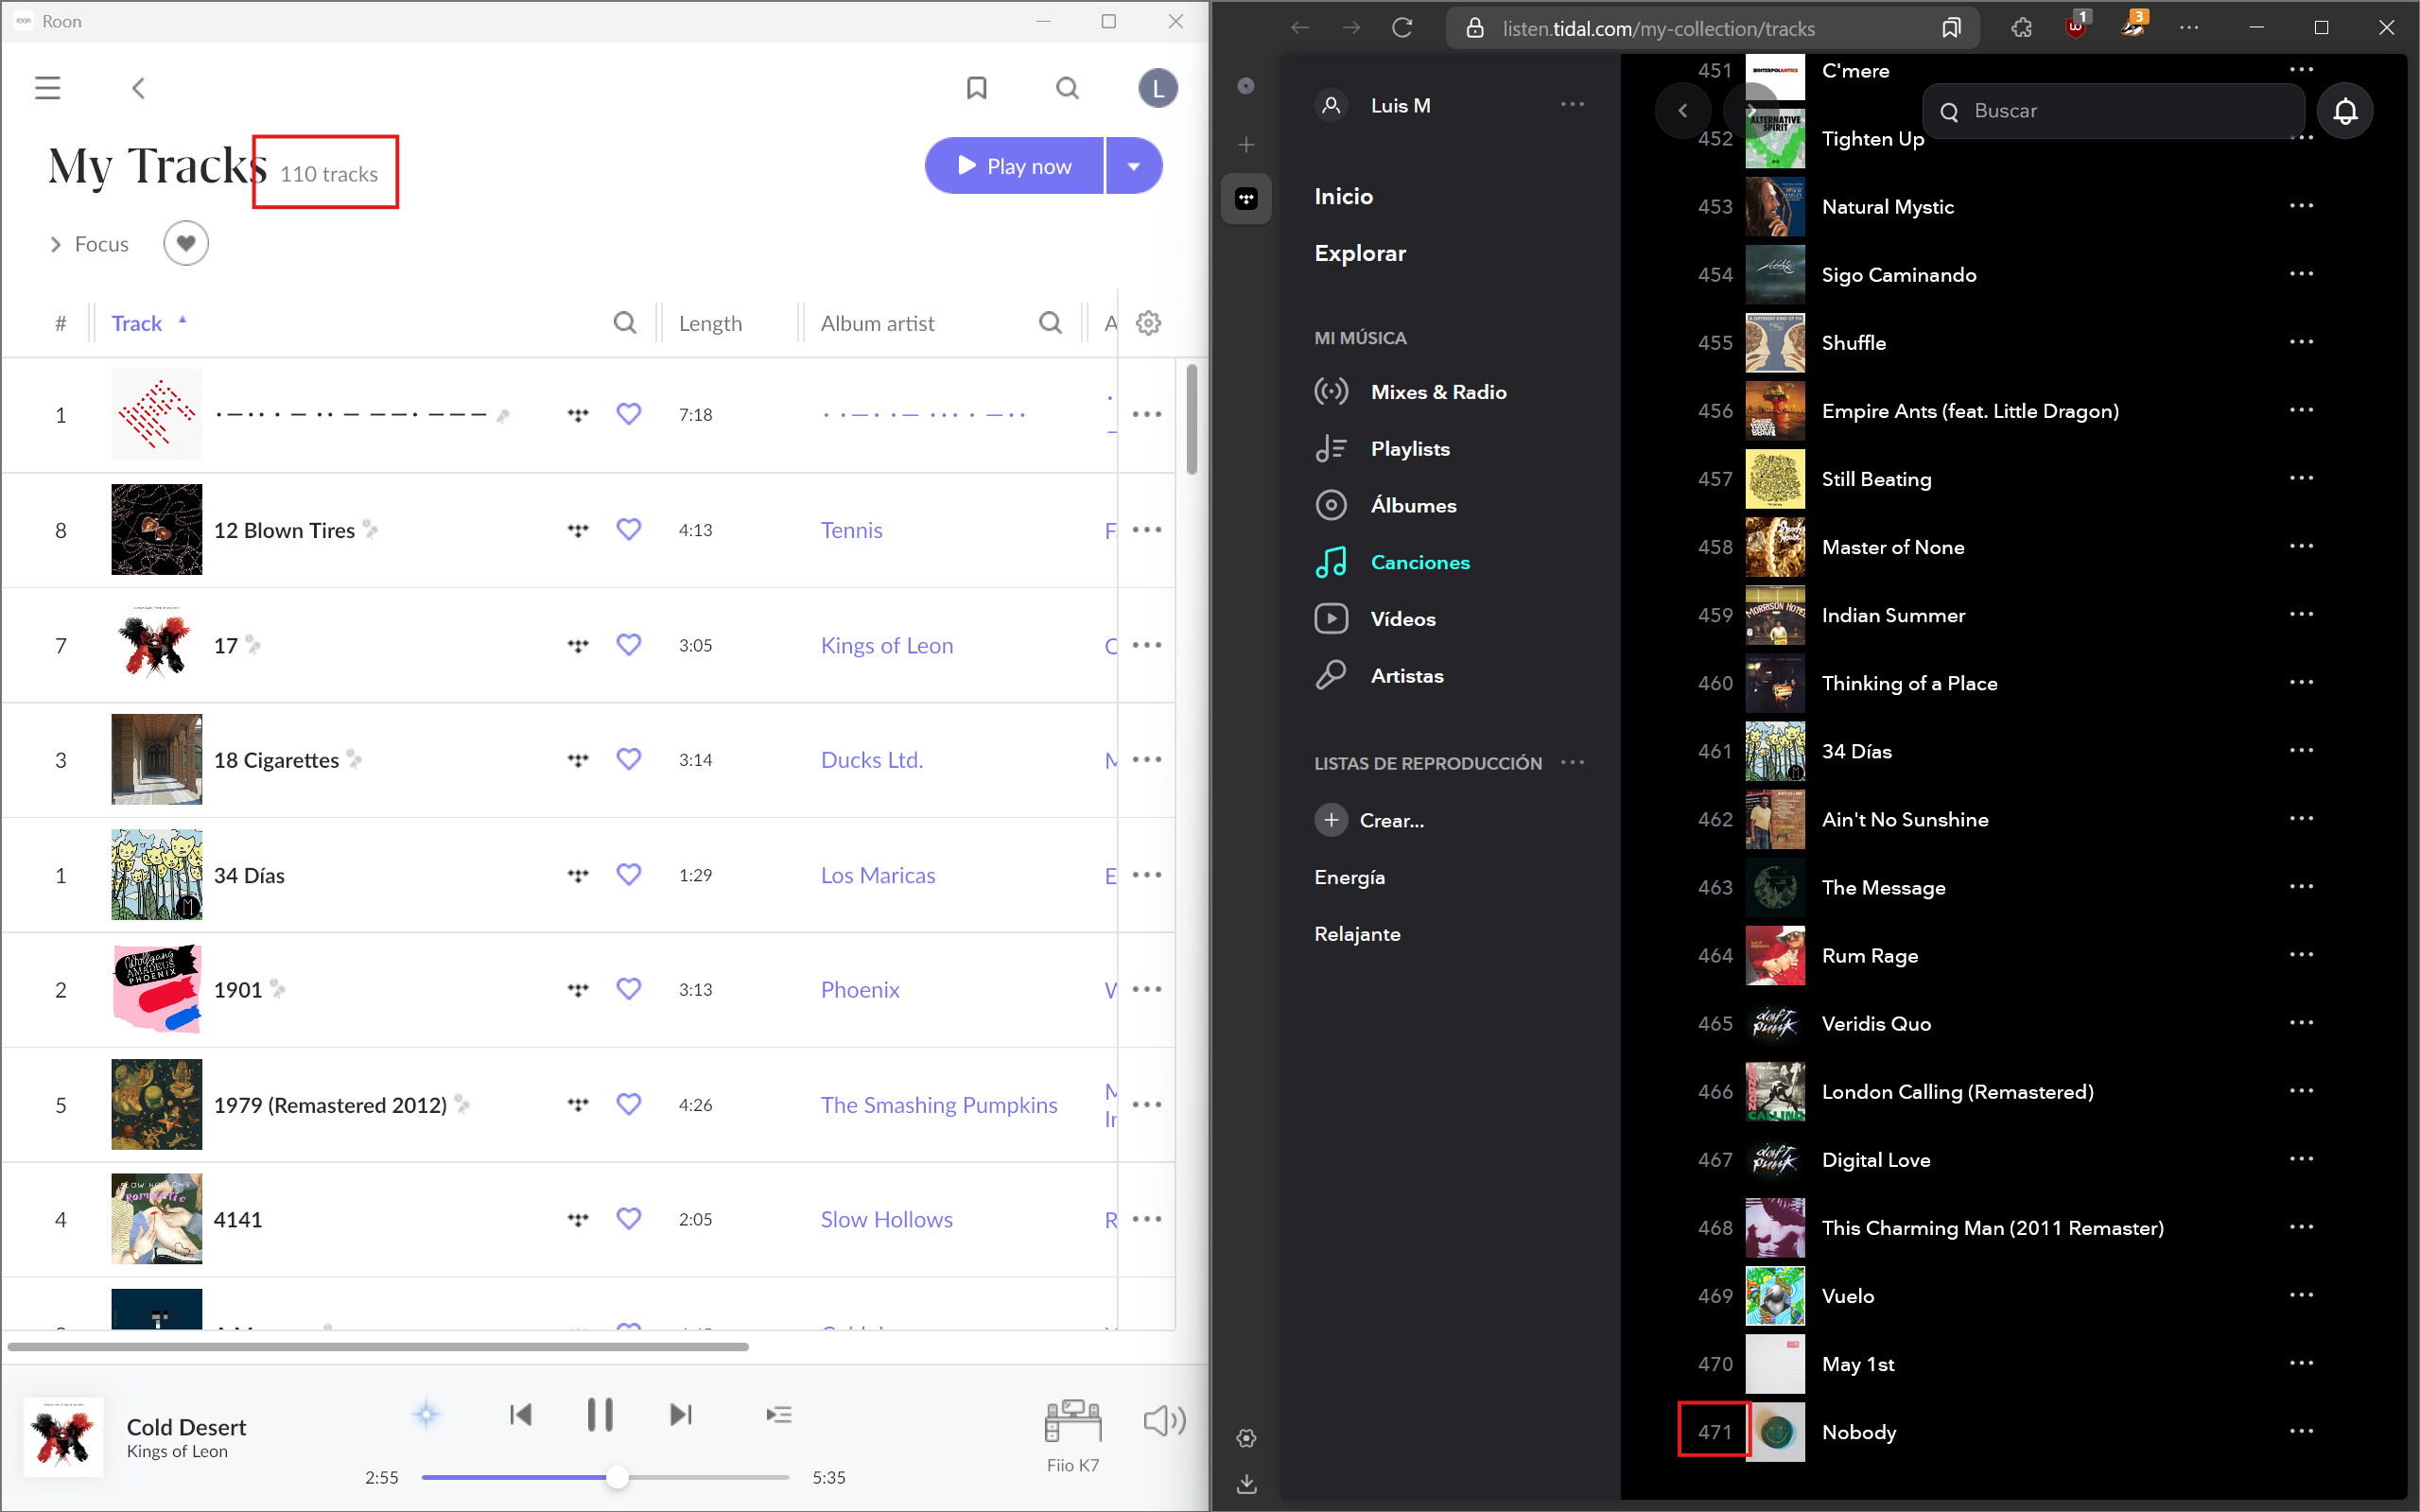The image size is (2420, 1512).
Task: Go to TIDAL Explorar
Action: click(x=1360, y=254)
